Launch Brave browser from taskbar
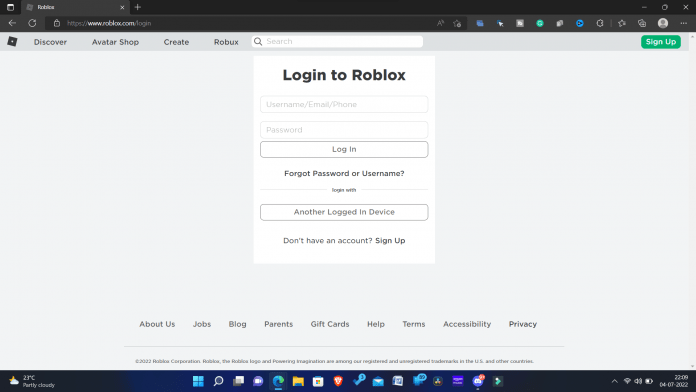This screenshot has height=392, width=696. (x=338, y=381)
